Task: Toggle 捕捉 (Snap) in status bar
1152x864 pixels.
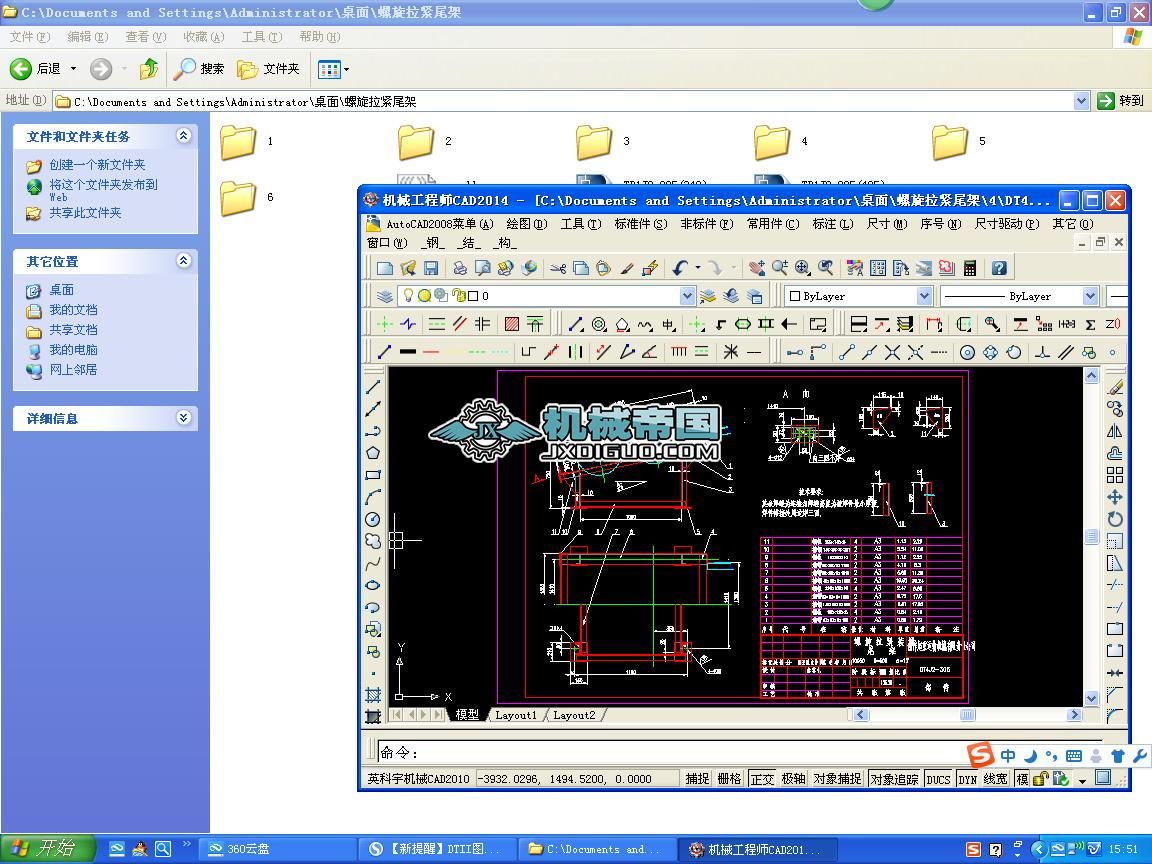Action: click(697, 779)
